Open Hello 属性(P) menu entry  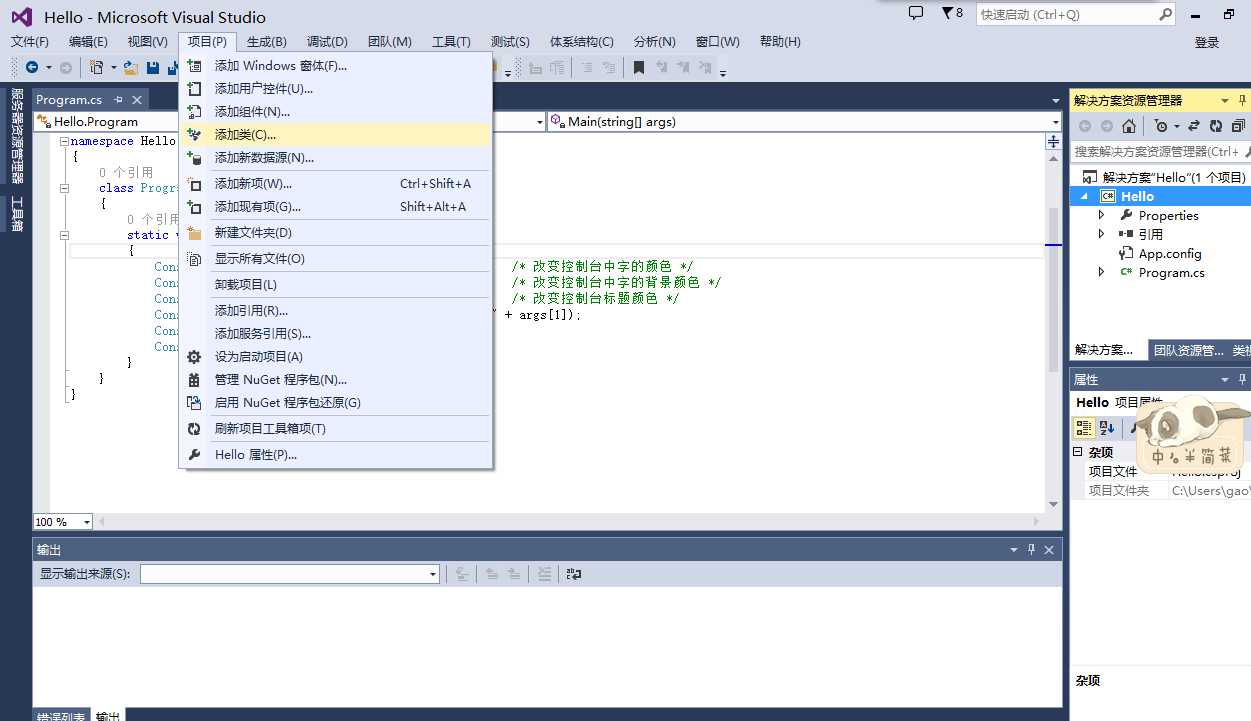(336, 455)
